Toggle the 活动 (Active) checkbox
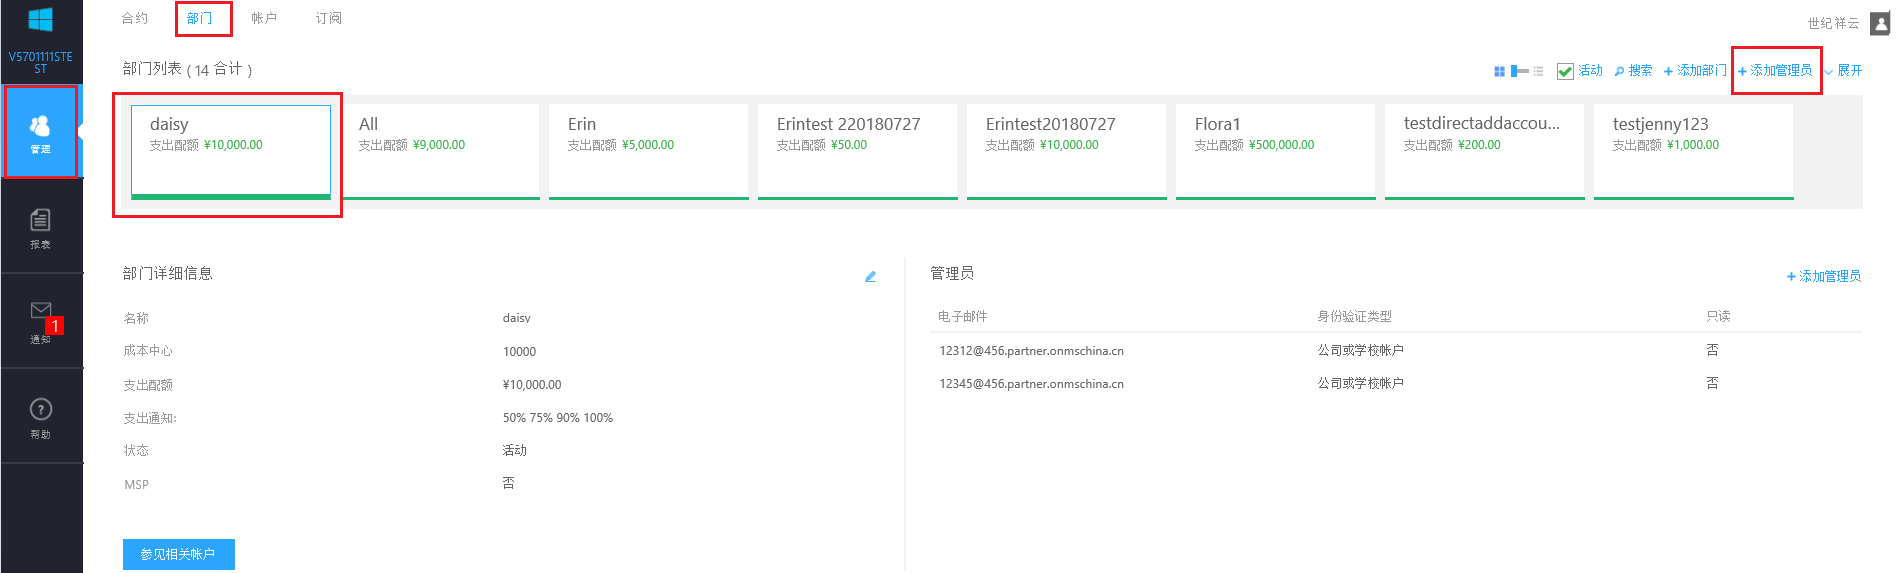 pos(1565,71)
